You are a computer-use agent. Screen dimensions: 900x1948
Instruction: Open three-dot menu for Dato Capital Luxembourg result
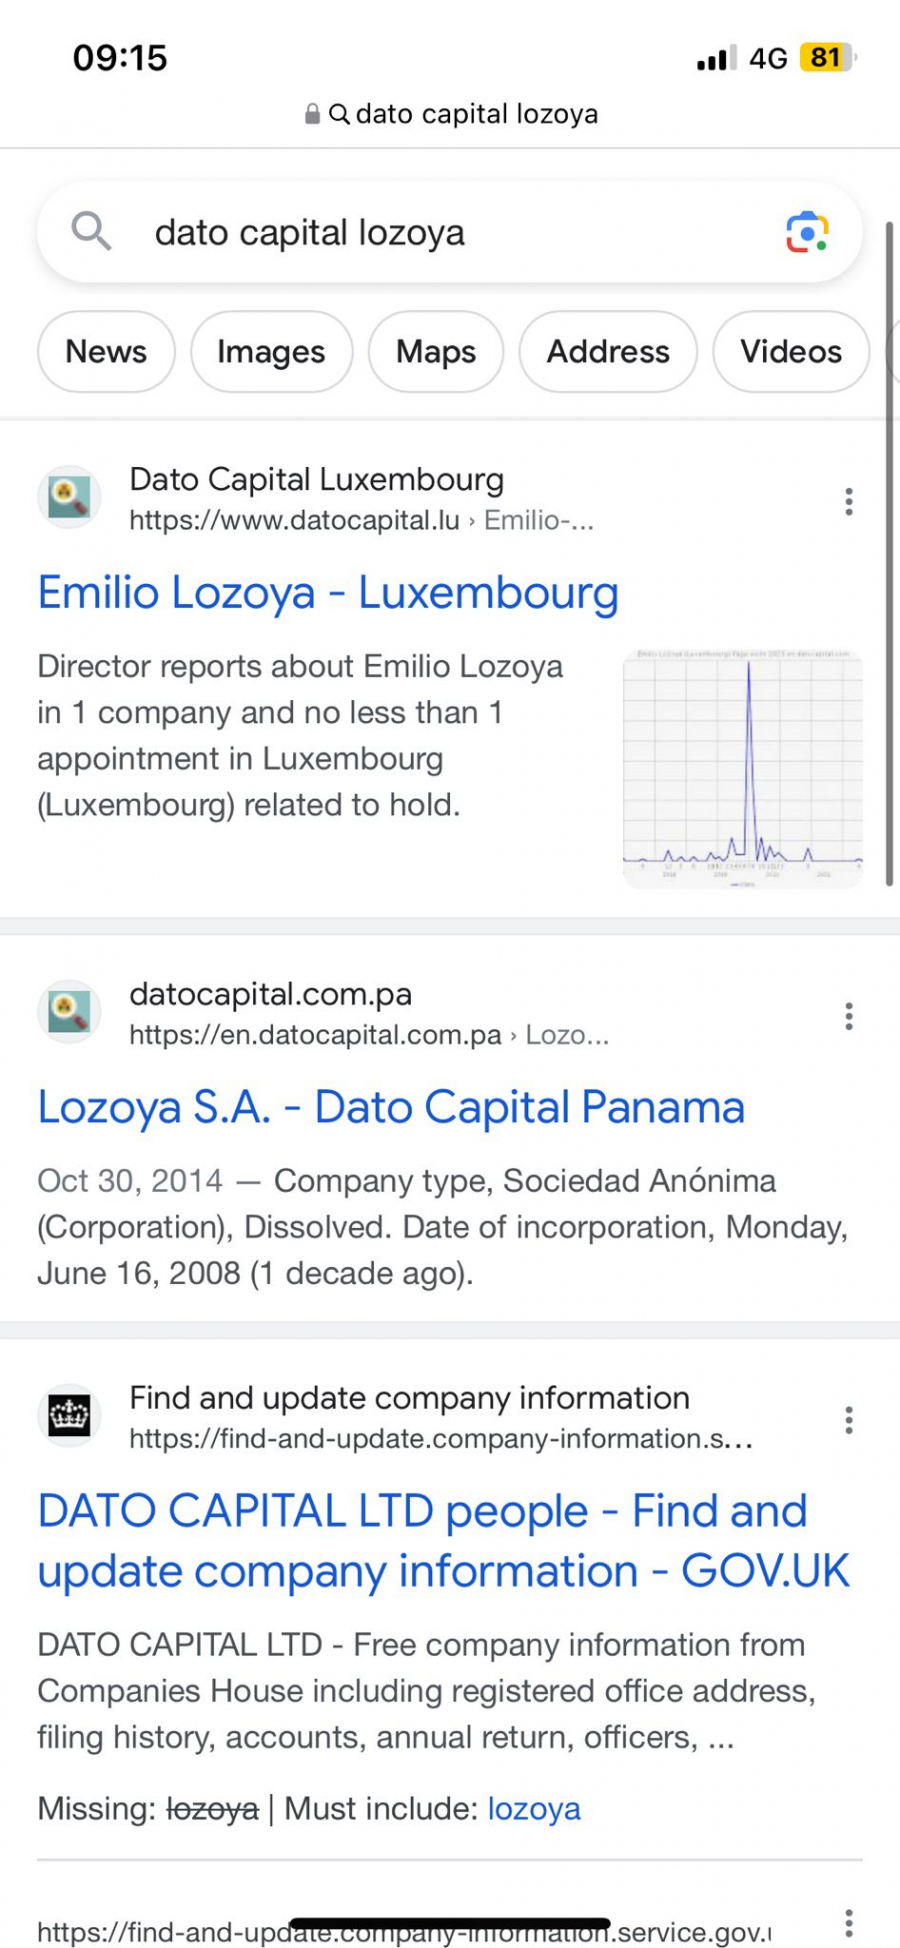pyautogui.click(x=848, y=501)
